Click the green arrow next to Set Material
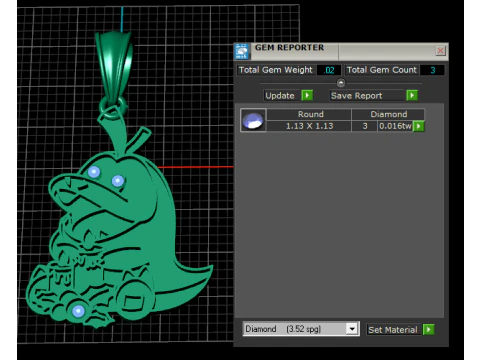The image size is (480, 360). coord(429,330)
